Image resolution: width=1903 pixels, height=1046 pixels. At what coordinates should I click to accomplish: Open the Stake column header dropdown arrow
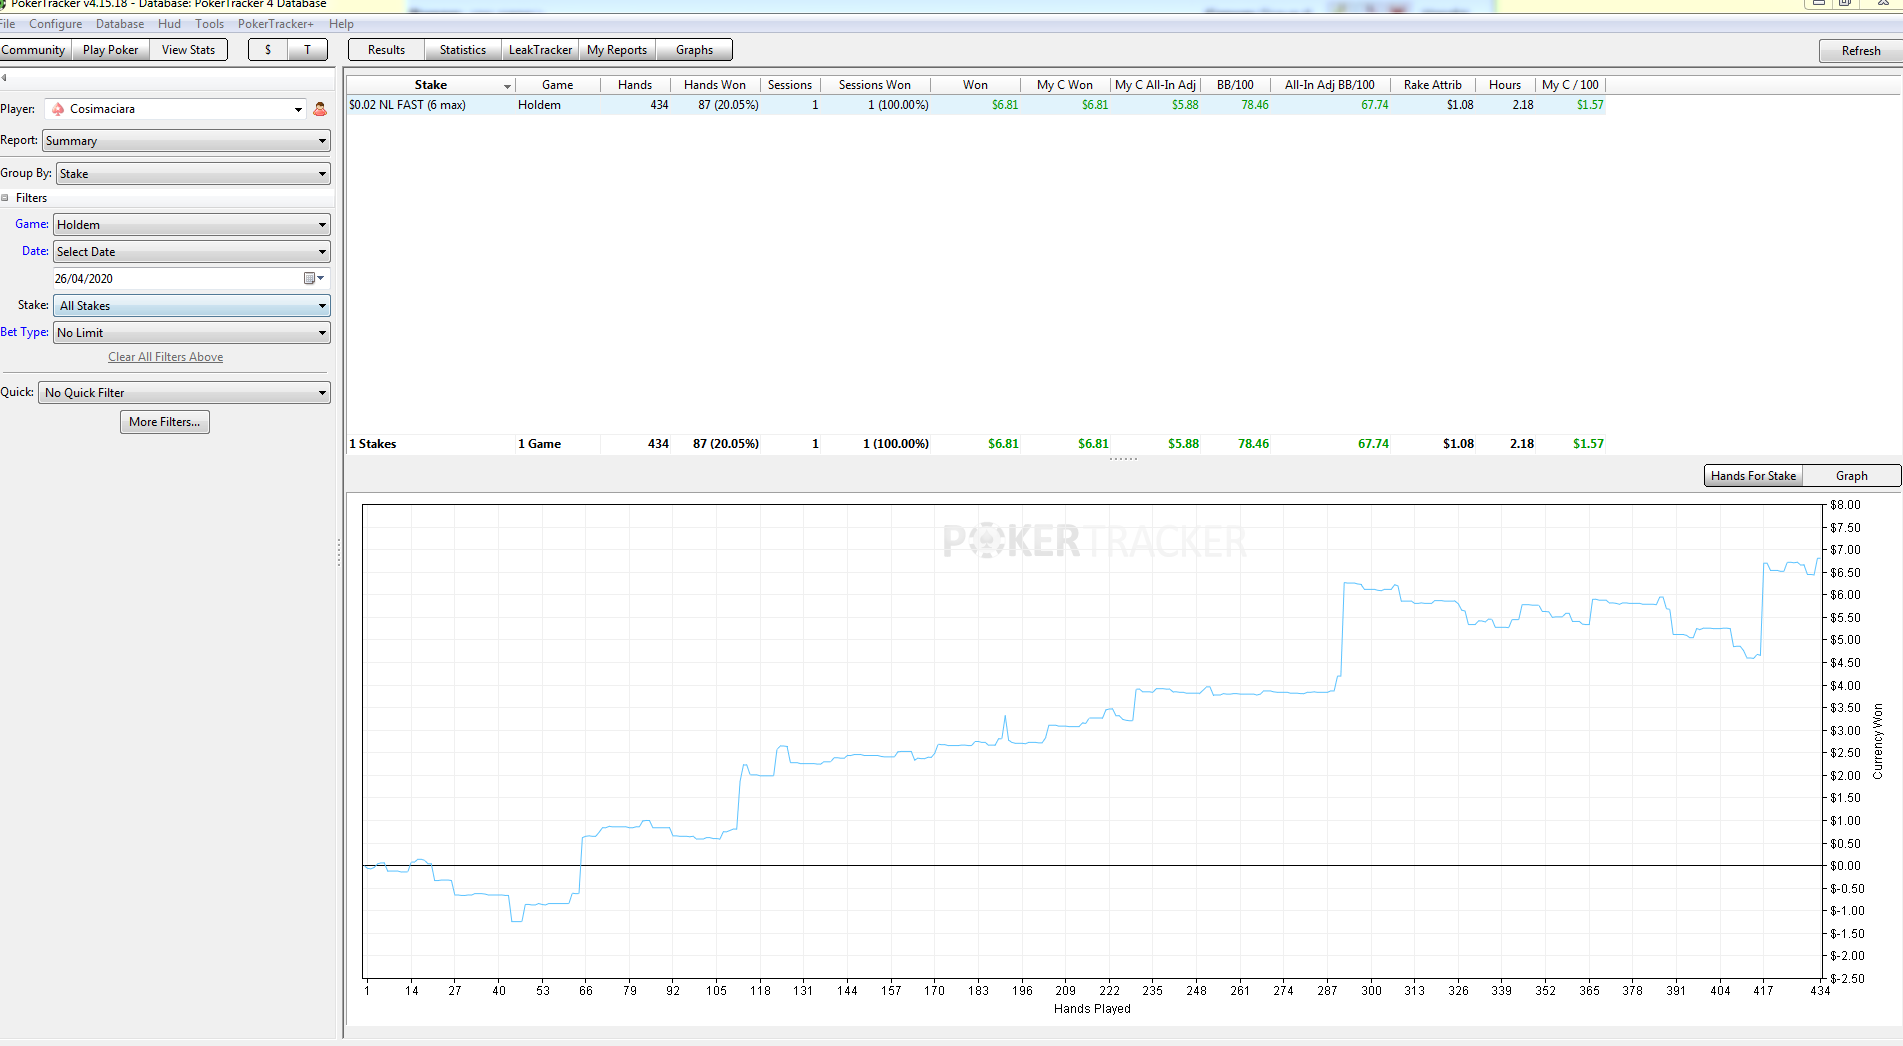[x=507, y=86]
